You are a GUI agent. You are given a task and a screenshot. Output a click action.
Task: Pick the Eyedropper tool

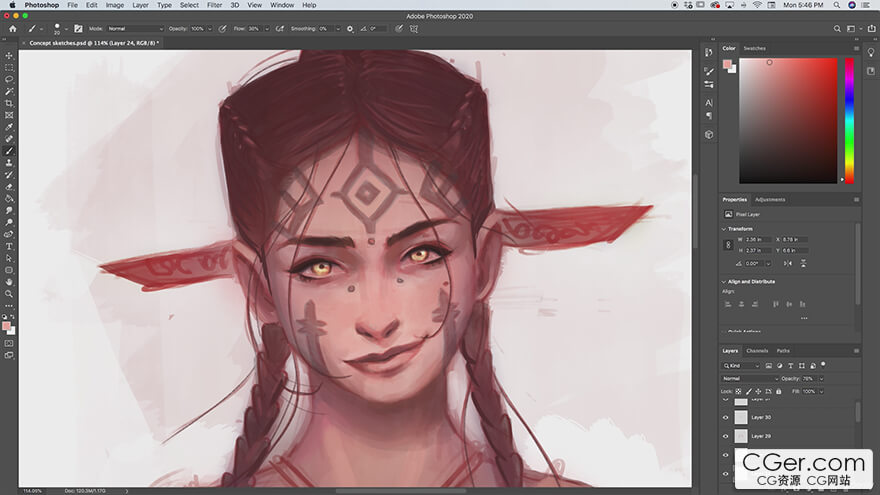click(9, 127)
